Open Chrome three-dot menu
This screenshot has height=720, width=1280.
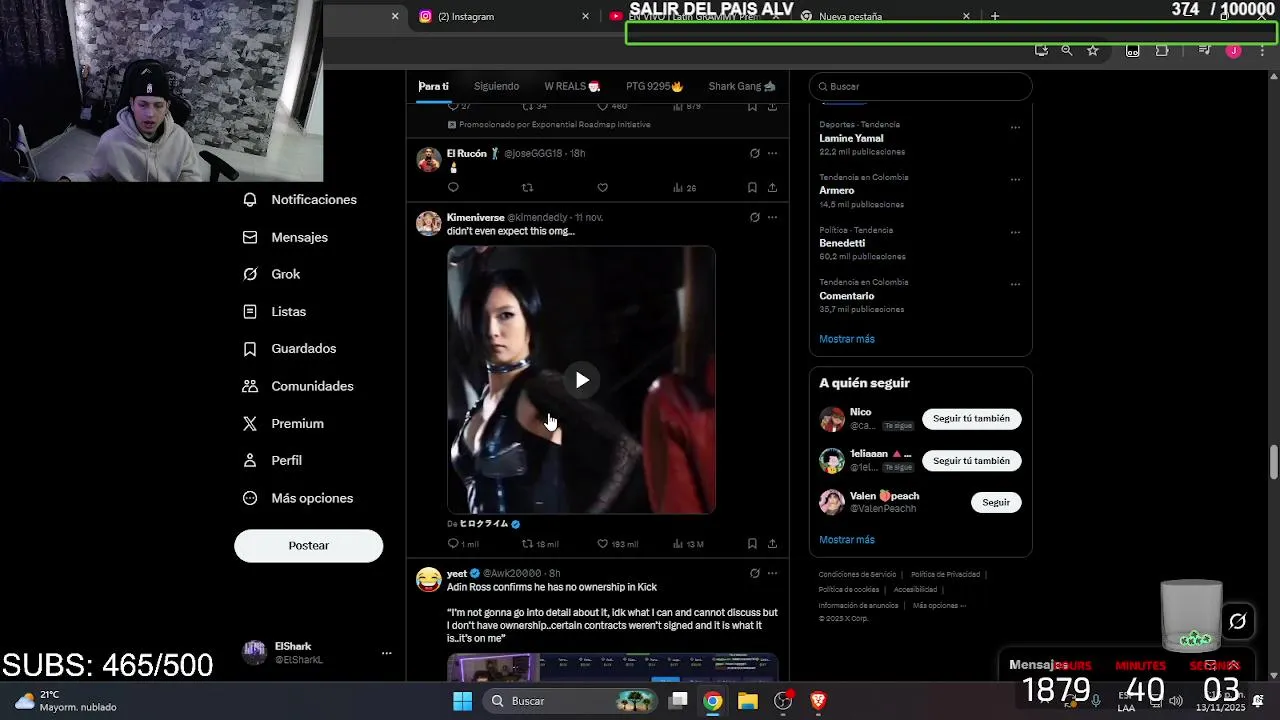click(1262, 50)
